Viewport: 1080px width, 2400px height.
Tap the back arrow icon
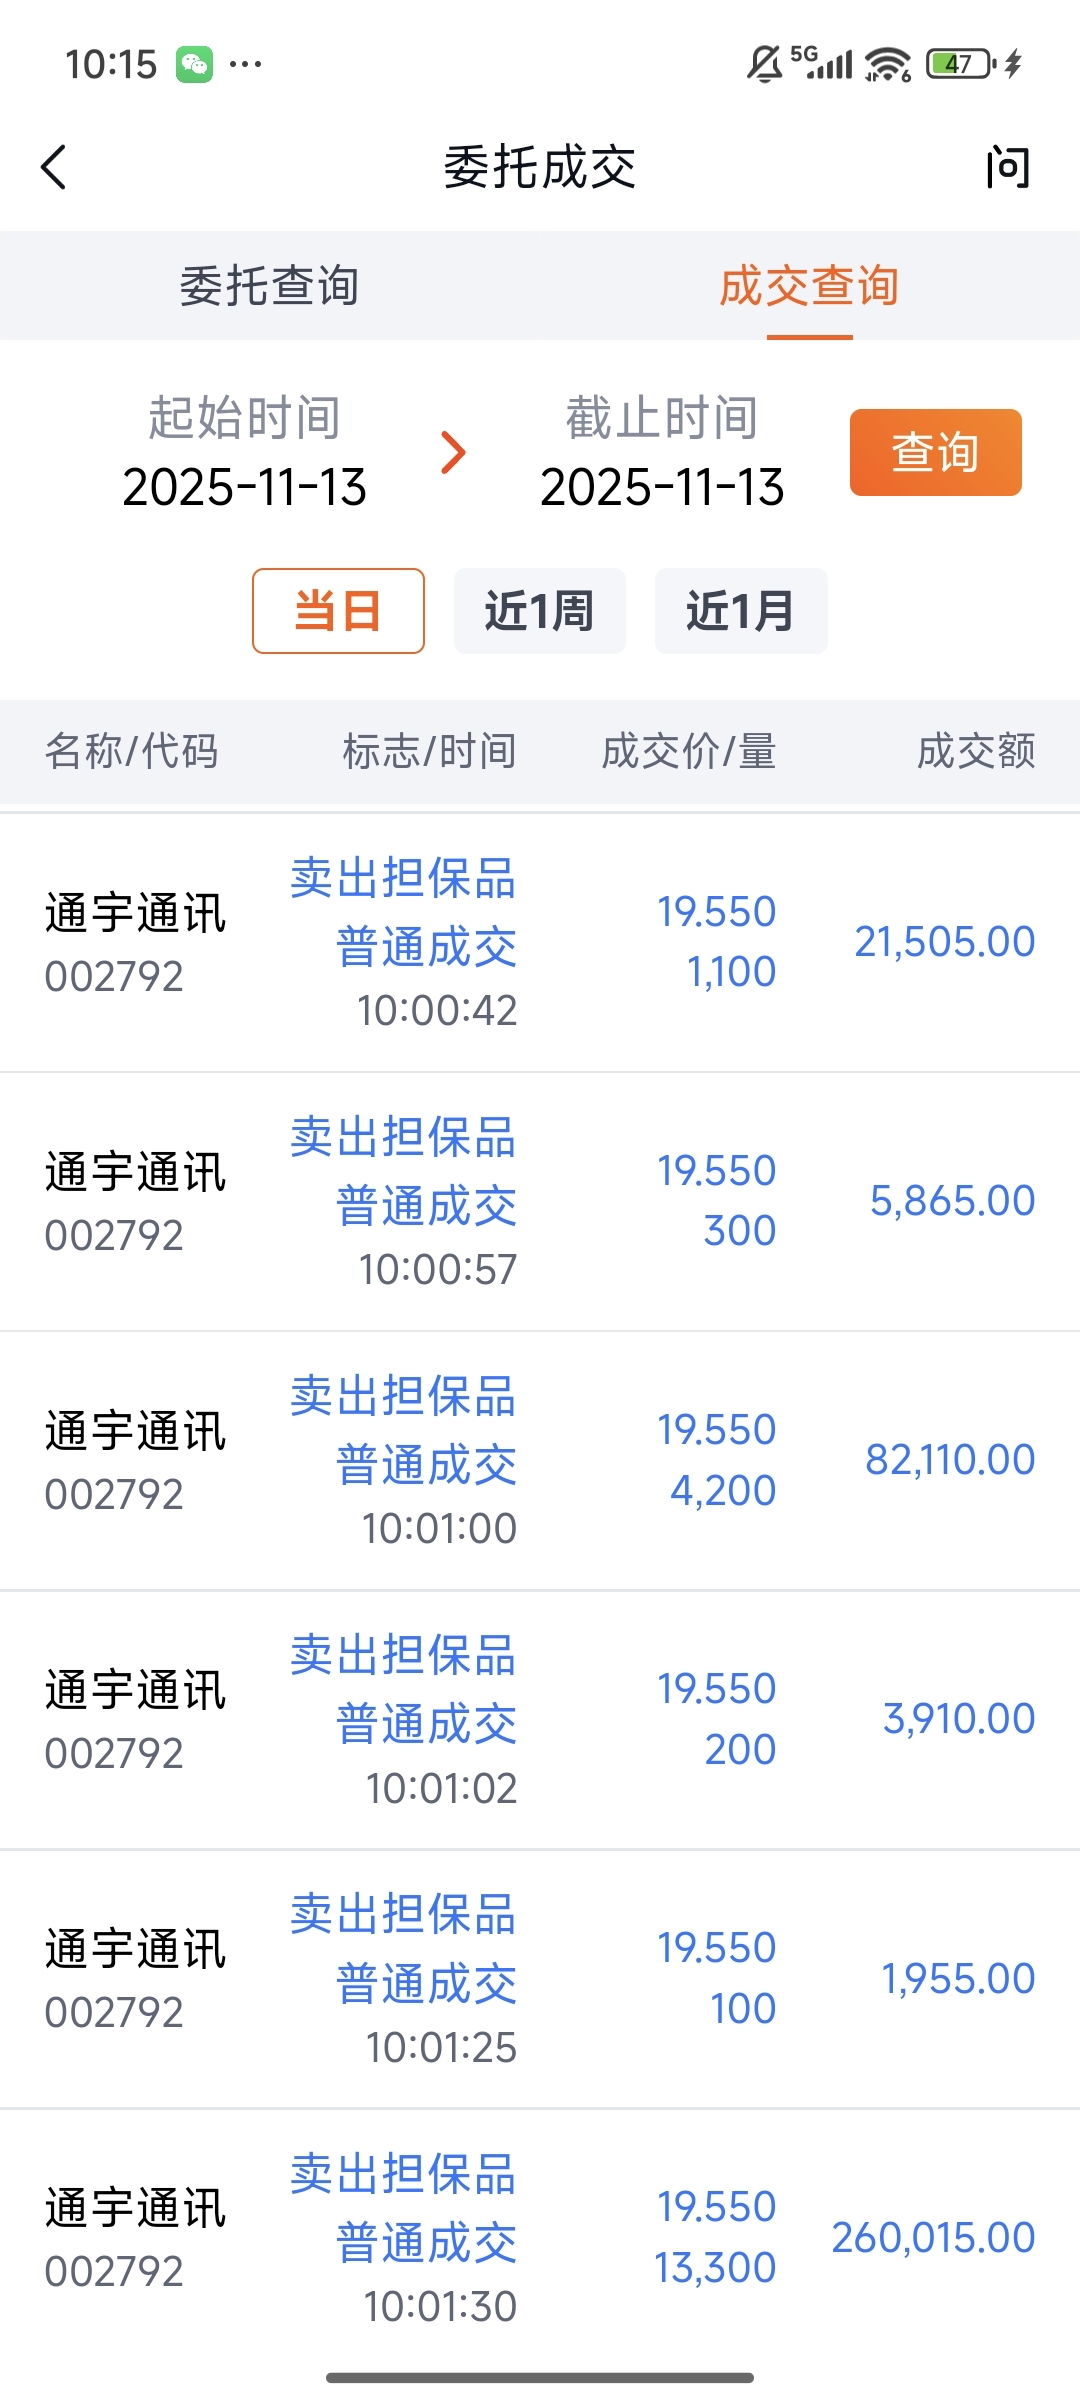click(55, 167)
